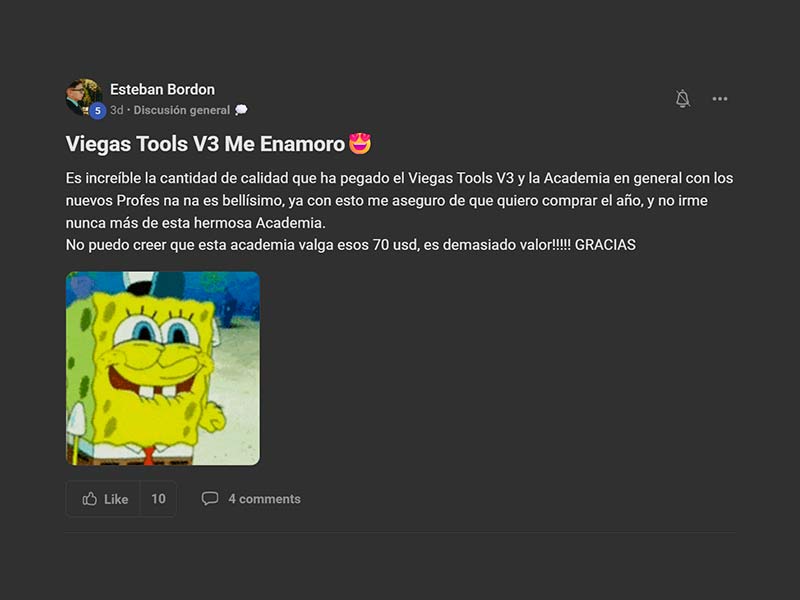Click the 3d post timestamp
Image resolution: width=800 pixels, height=600 pixels.
[x=117, y=110]
